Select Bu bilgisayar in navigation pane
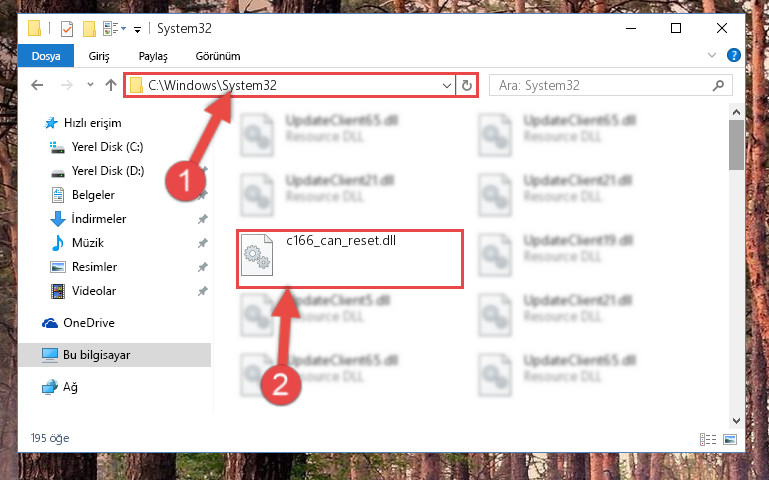The width and height of the screenshot is (769, 480). [115, 355]
